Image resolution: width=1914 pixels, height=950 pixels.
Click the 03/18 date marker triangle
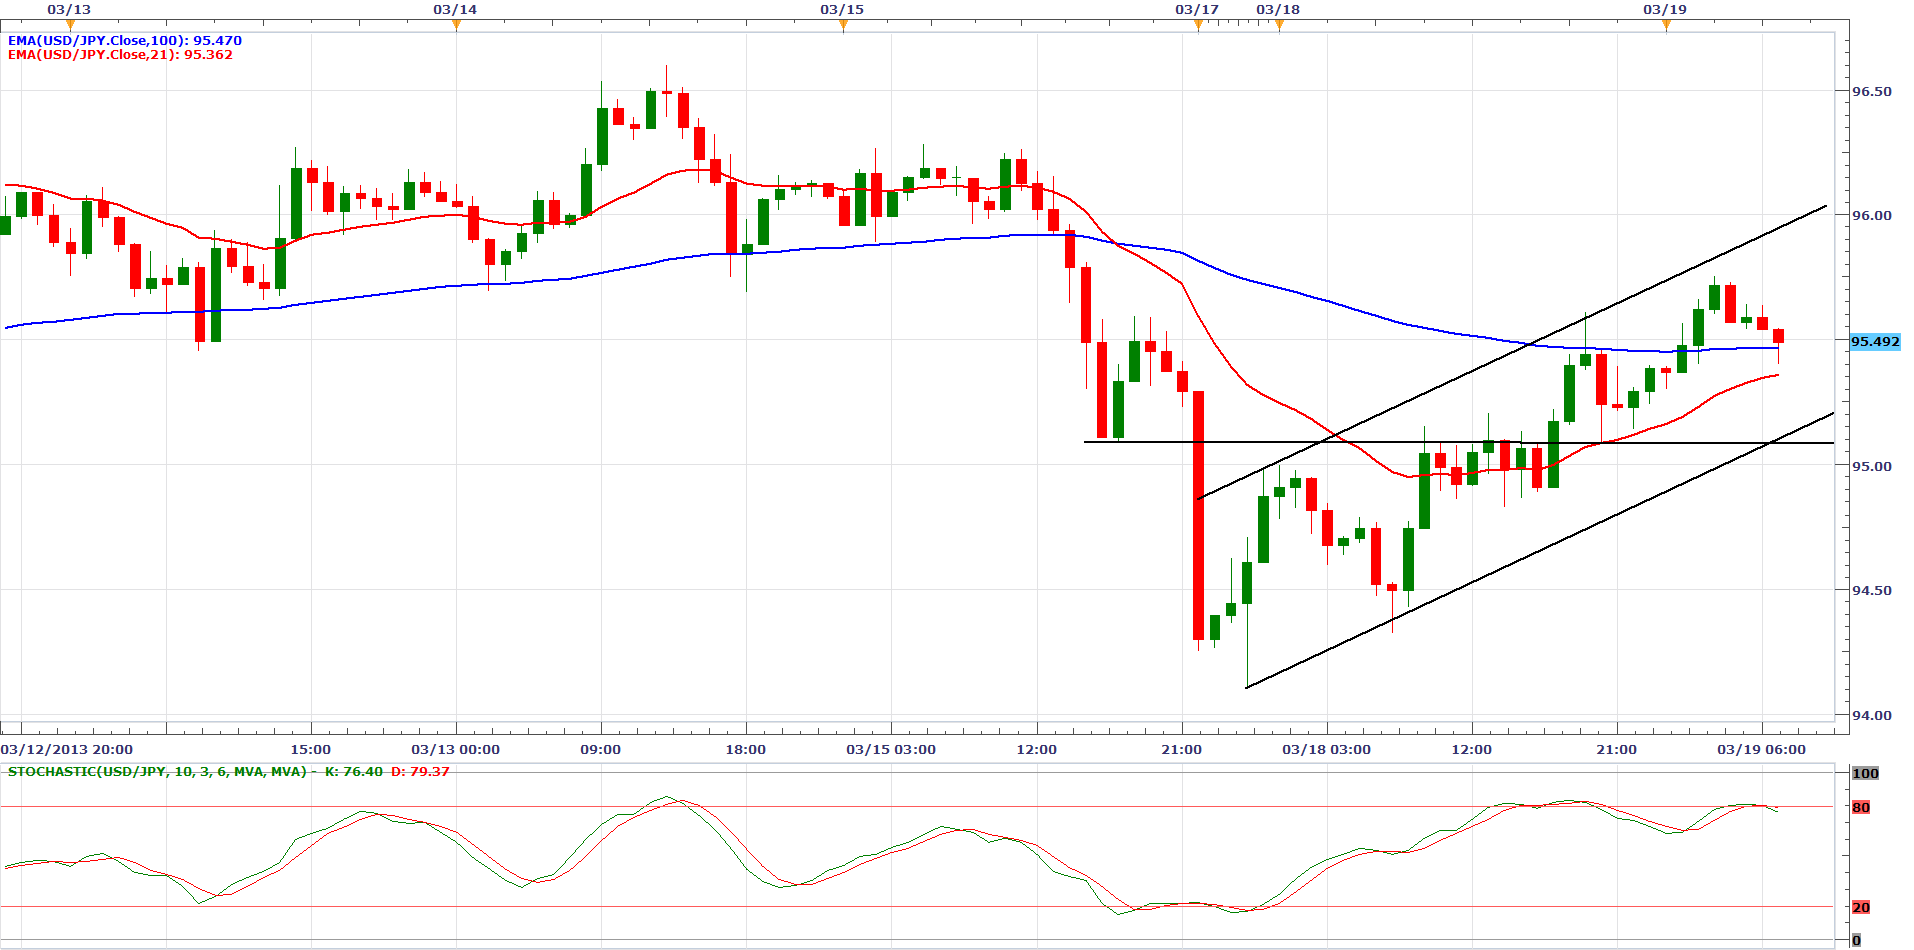pyautogui.click(x=1279, y=25)
